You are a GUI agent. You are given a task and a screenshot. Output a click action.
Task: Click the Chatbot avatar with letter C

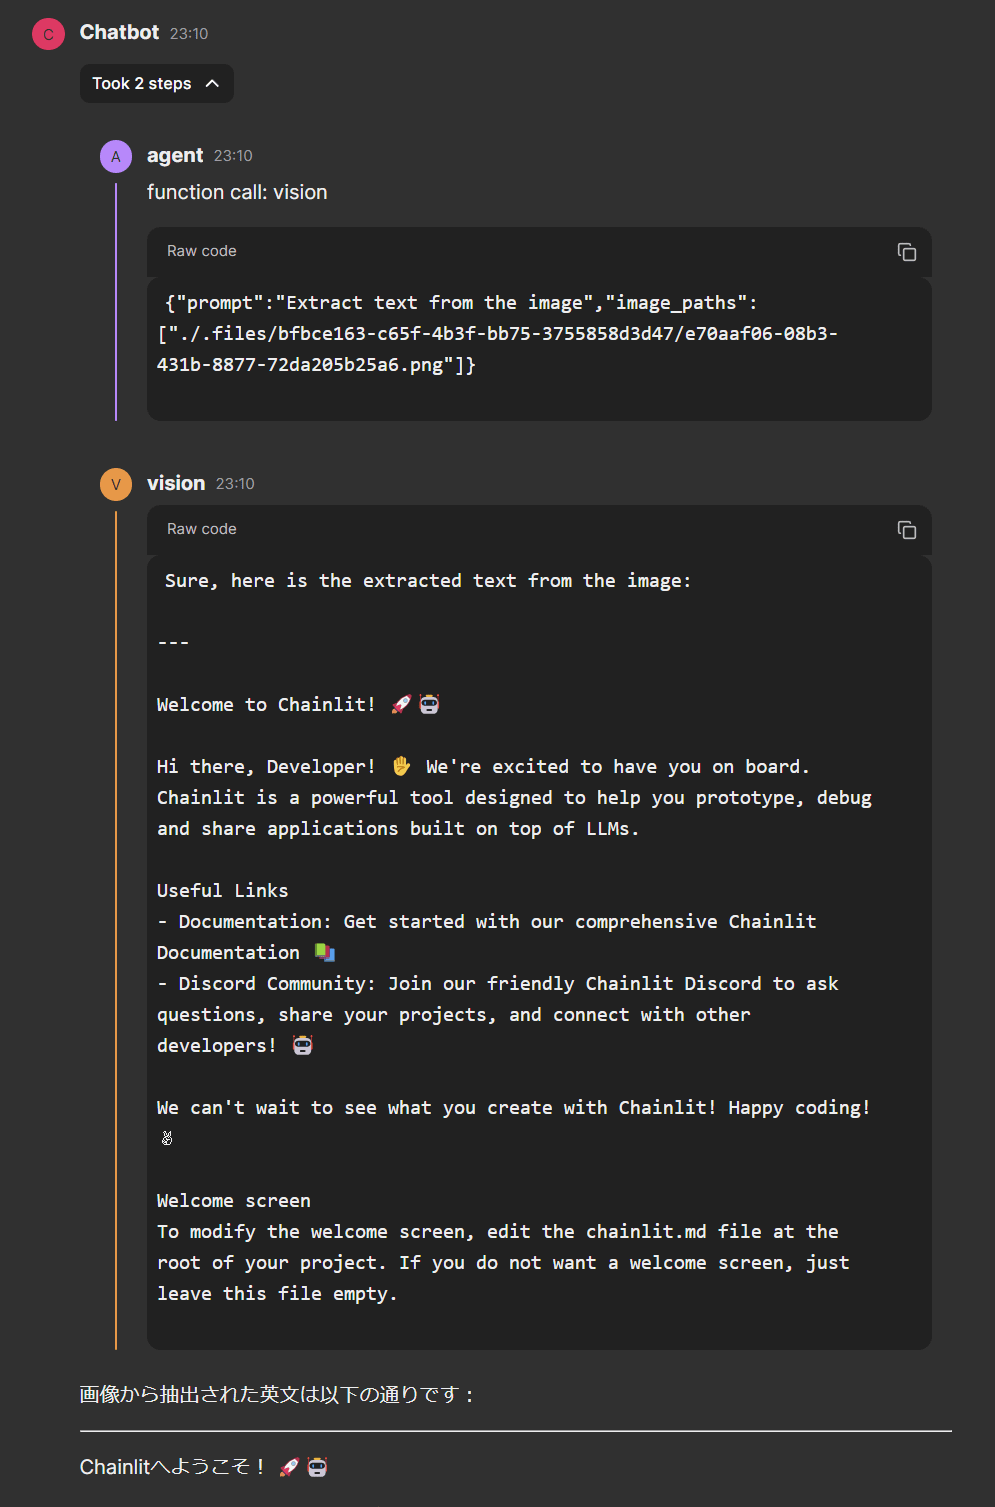click(x=48, y=34)
